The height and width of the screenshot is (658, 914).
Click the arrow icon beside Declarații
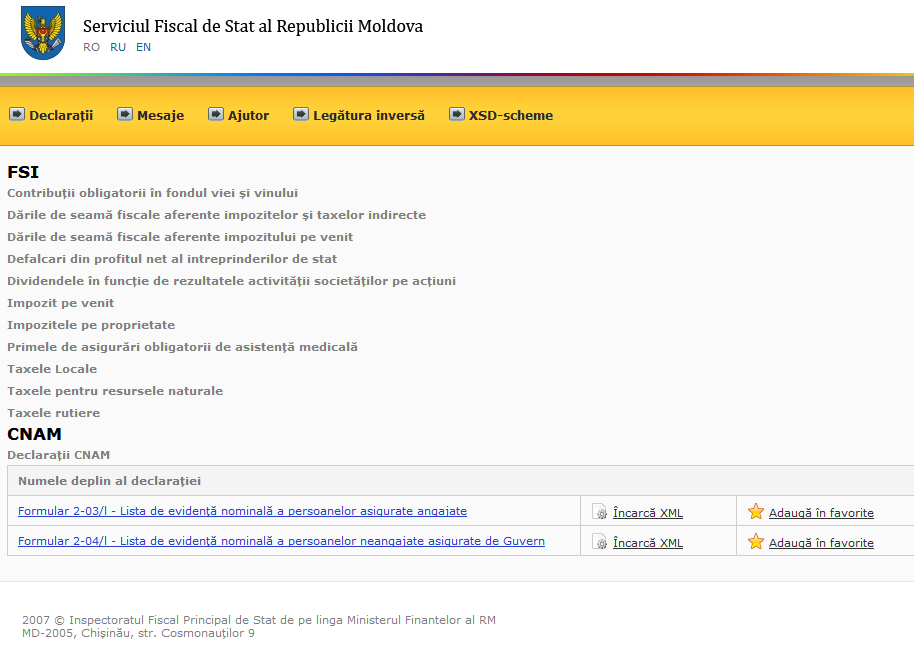pyautogui.click(x=17, y=114)
